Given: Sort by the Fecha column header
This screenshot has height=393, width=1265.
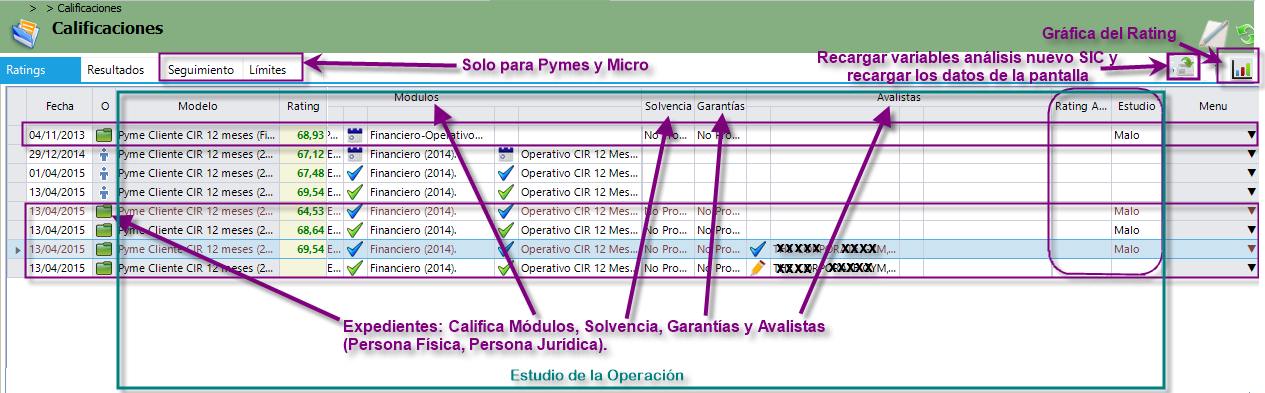Looking at the screenshot, I should click(x=59, y=105).
